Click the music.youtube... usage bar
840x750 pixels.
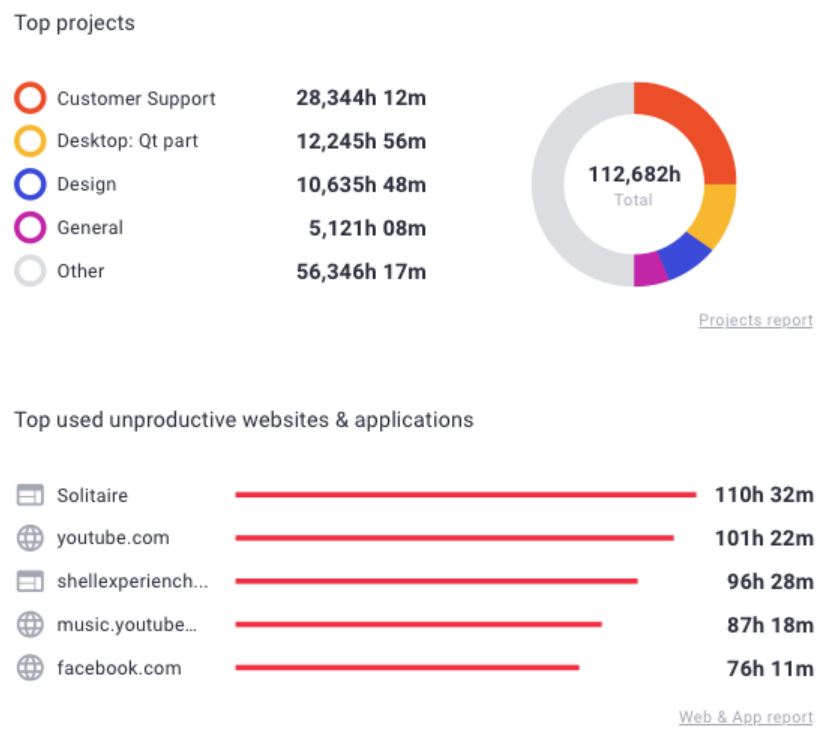[418, 625]
